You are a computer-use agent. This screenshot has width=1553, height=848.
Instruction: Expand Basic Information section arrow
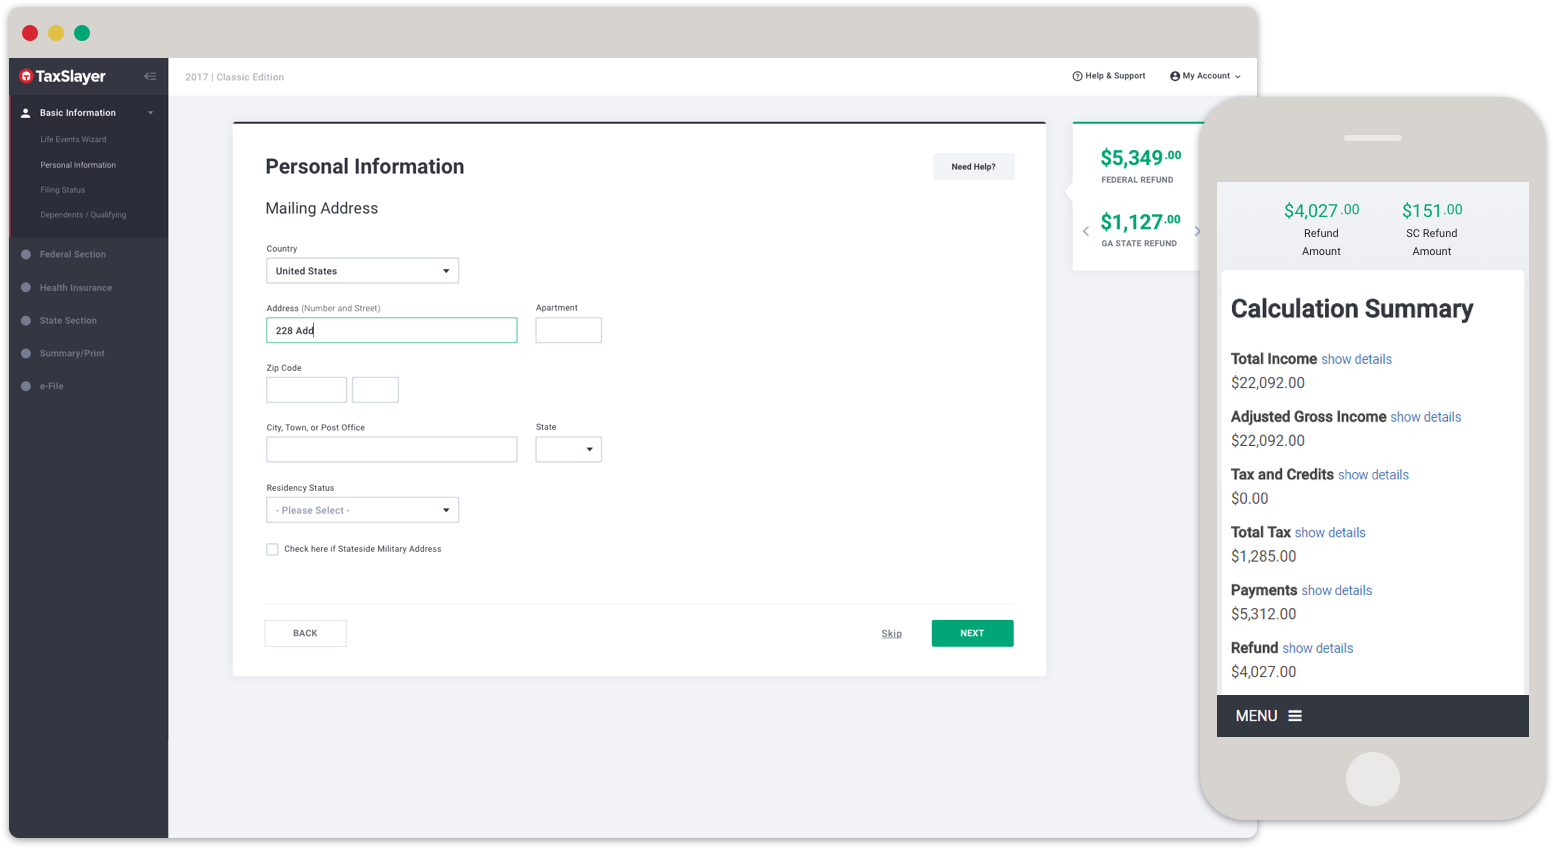pos(151,113)
